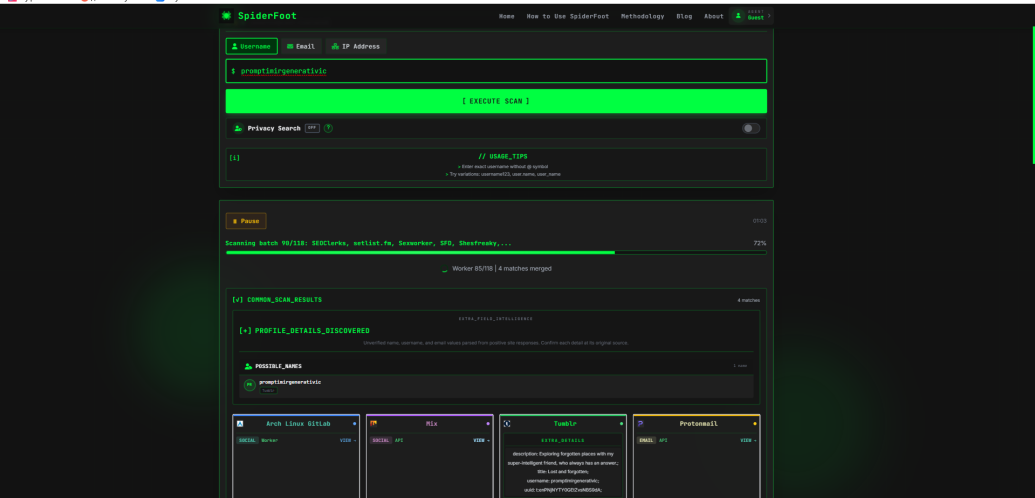Click the Protonmail site icon
1035x498 pixels.
point(640,424)
